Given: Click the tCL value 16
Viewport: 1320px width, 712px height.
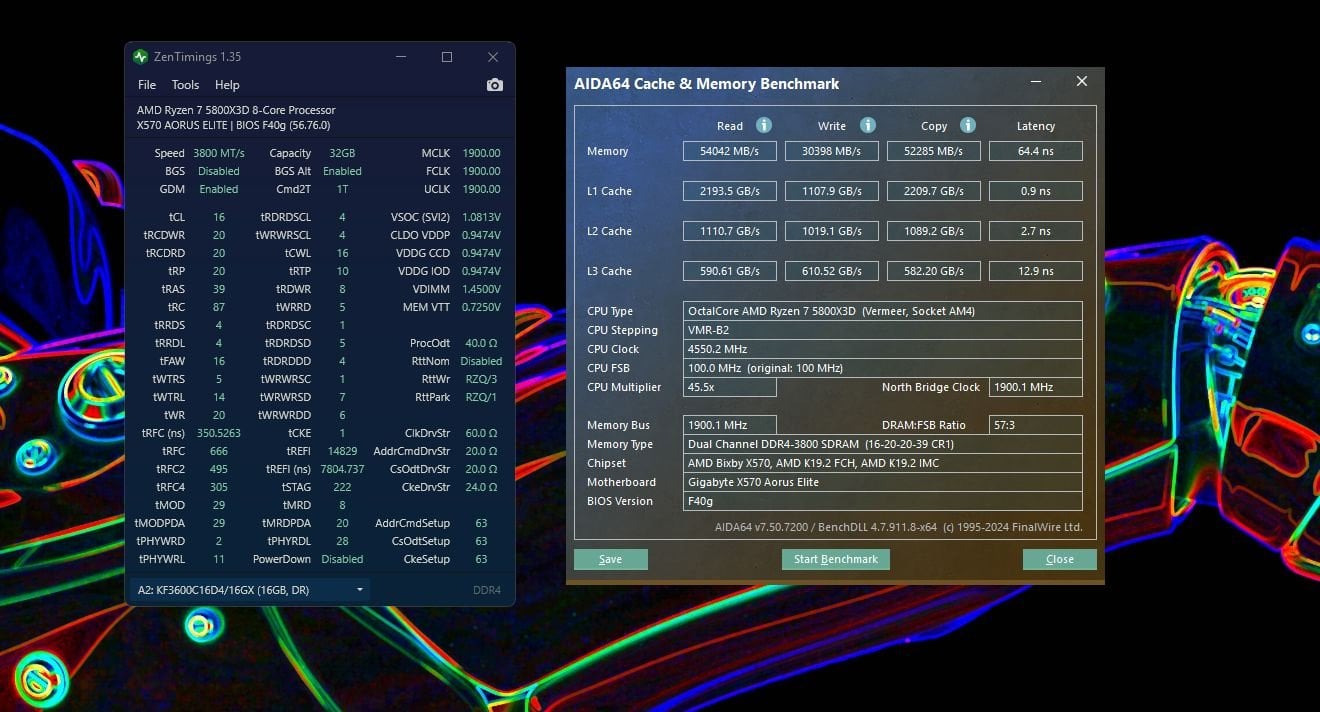Looking at the screenshot, I should pos(219,217).
